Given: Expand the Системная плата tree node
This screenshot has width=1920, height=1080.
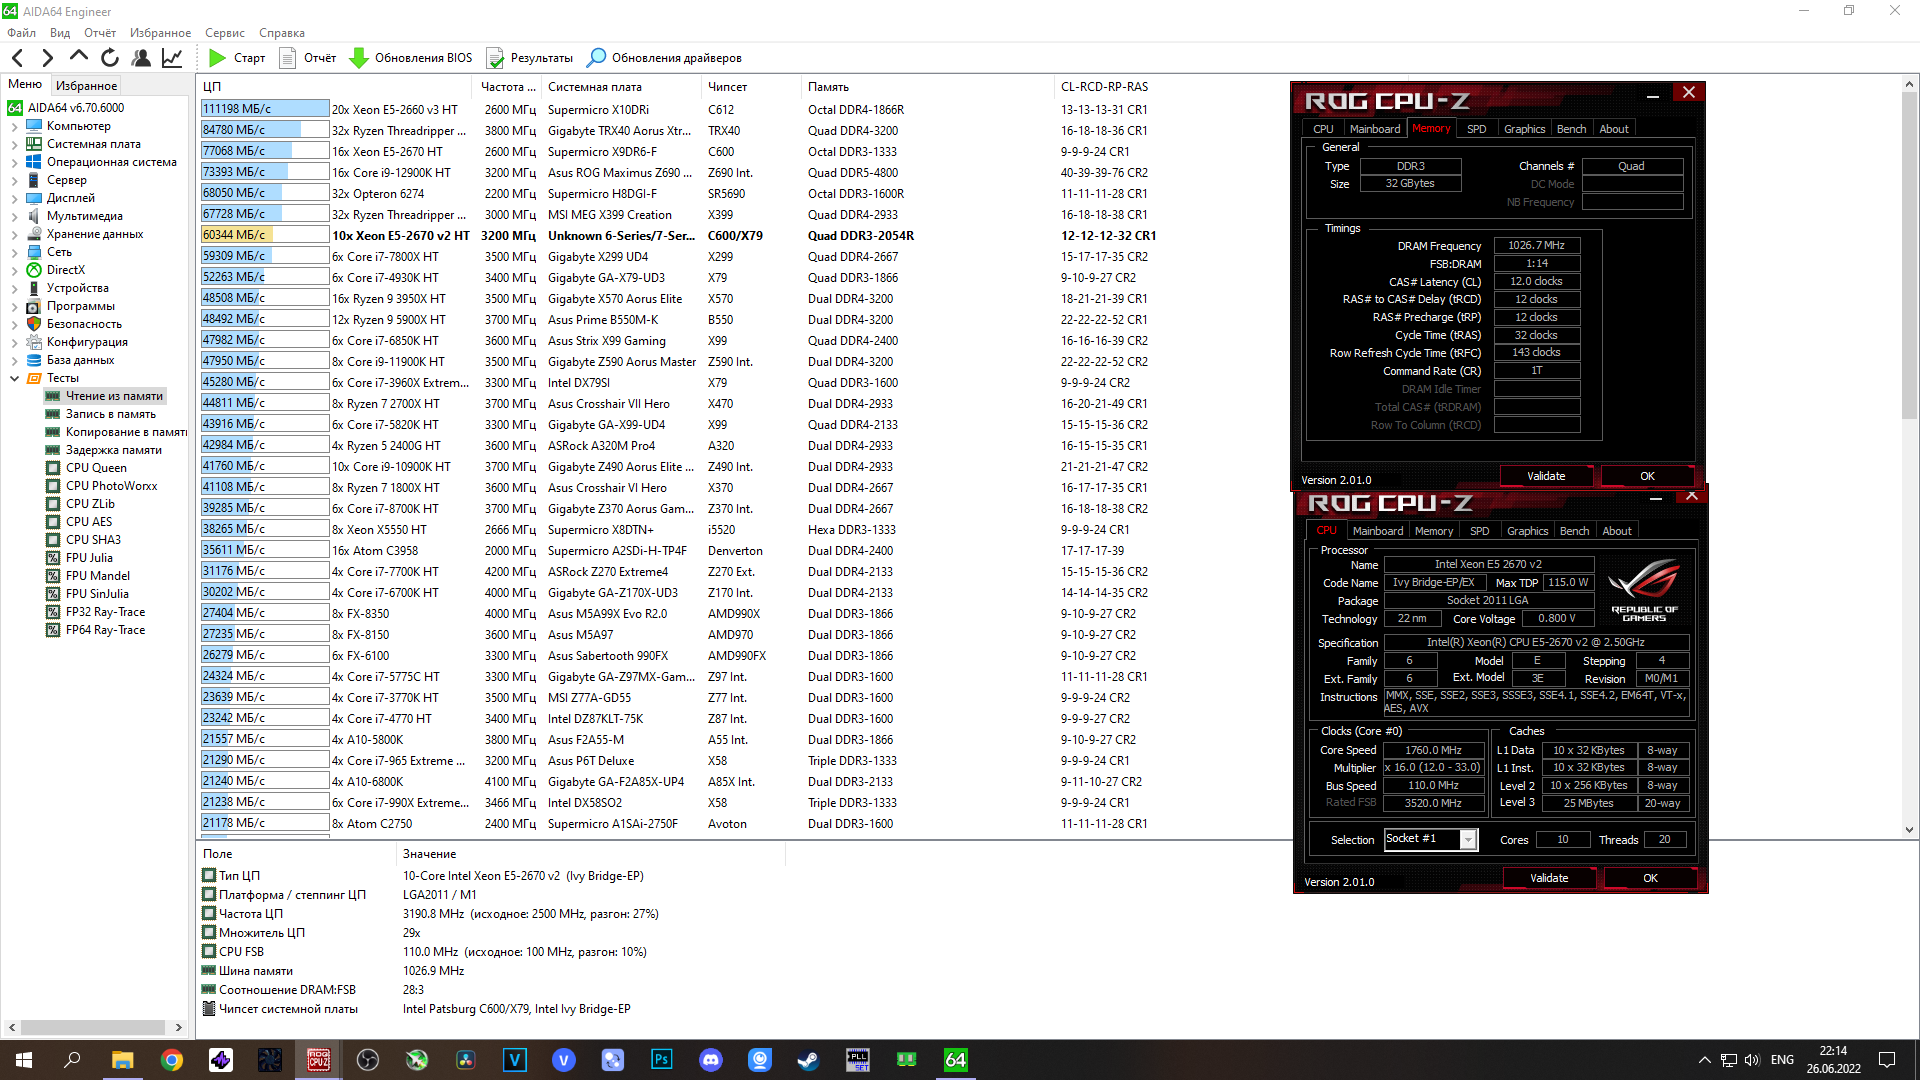Looking at the screenshot, I should coord(14,145).
